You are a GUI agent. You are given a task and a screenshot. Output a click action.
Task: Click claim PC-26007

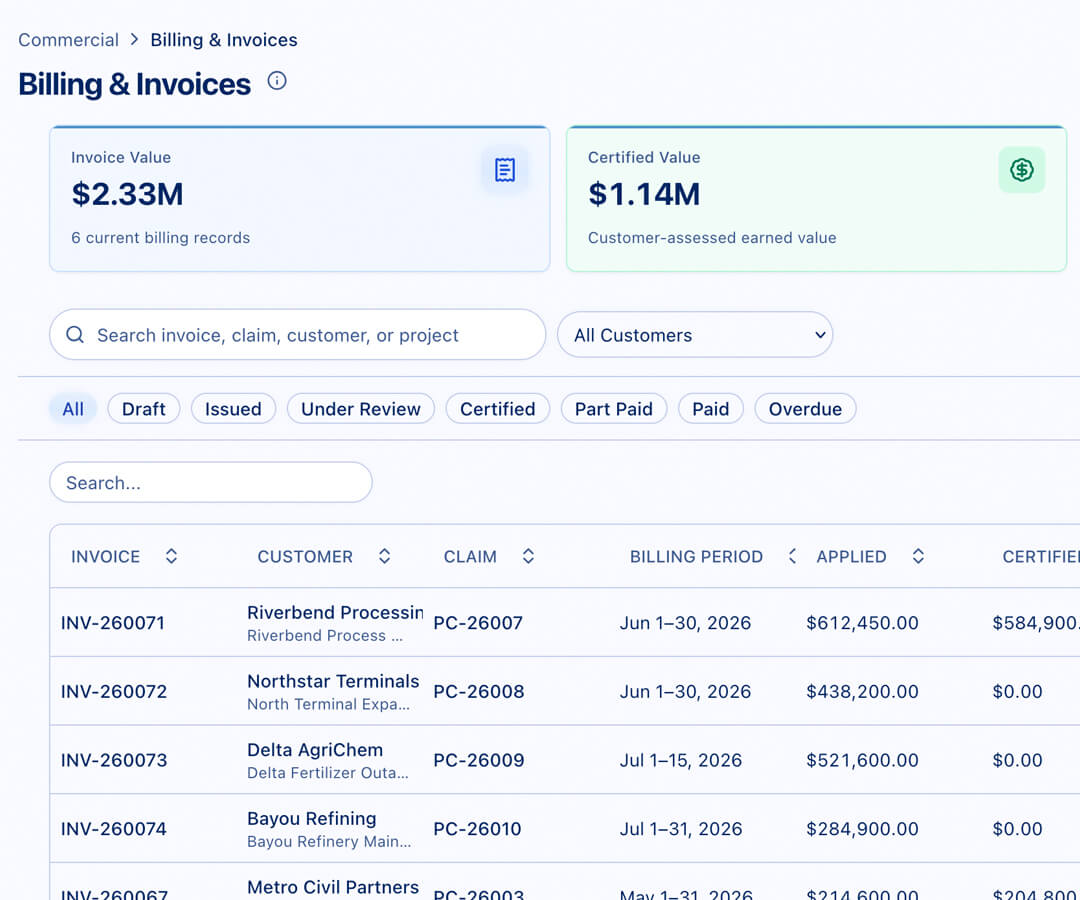478,622
